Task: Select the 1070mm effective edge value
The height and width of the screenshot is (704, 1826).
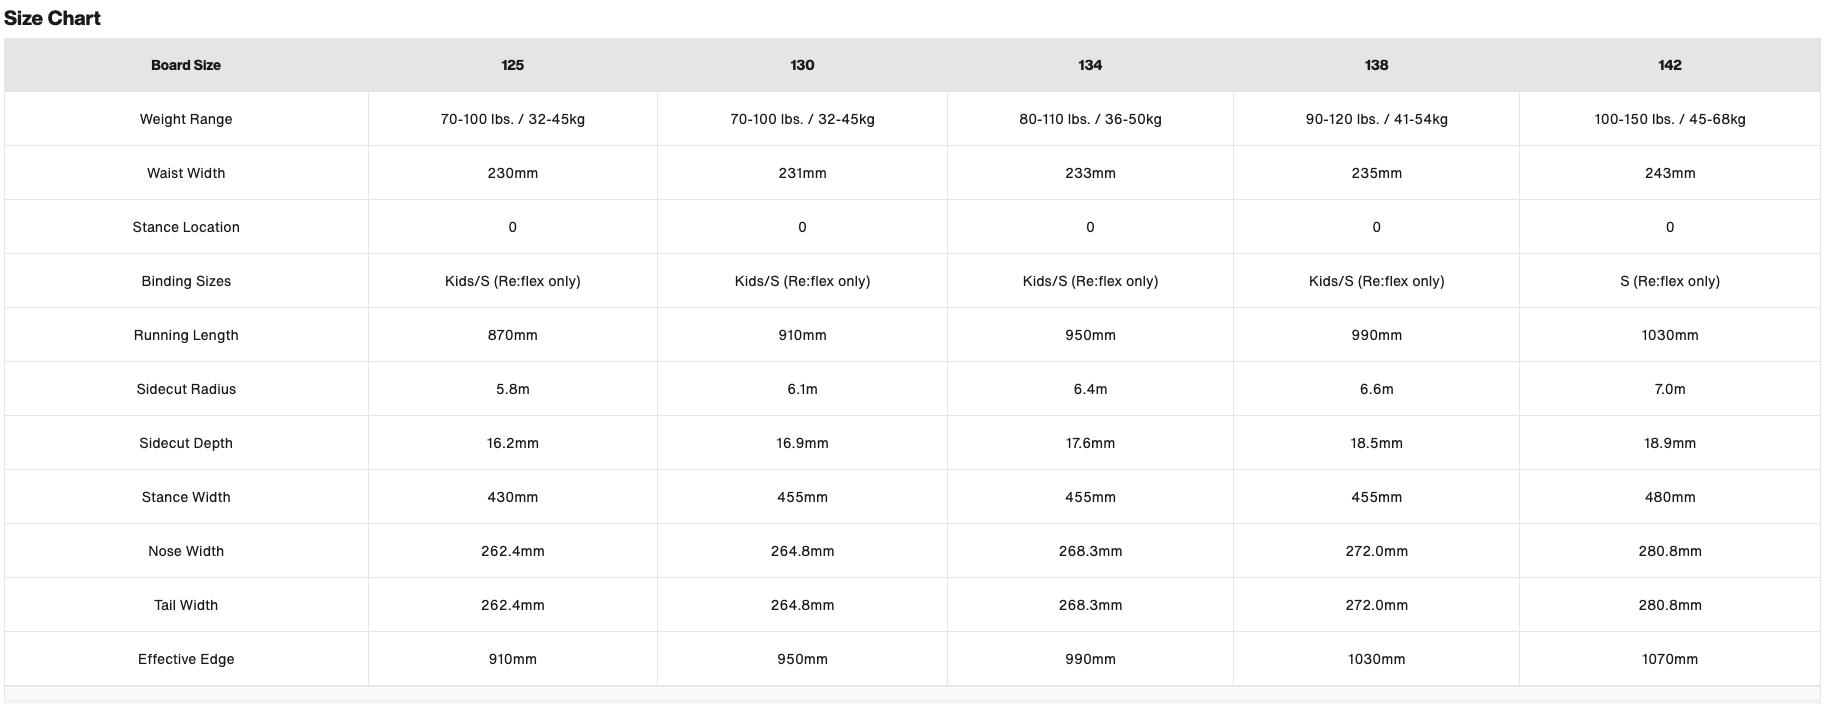Action: 1669,659
